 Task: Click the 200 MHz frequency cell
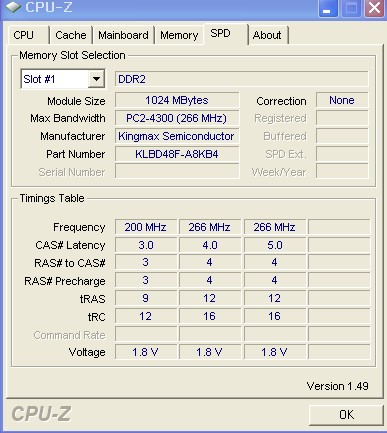[146, 227]
